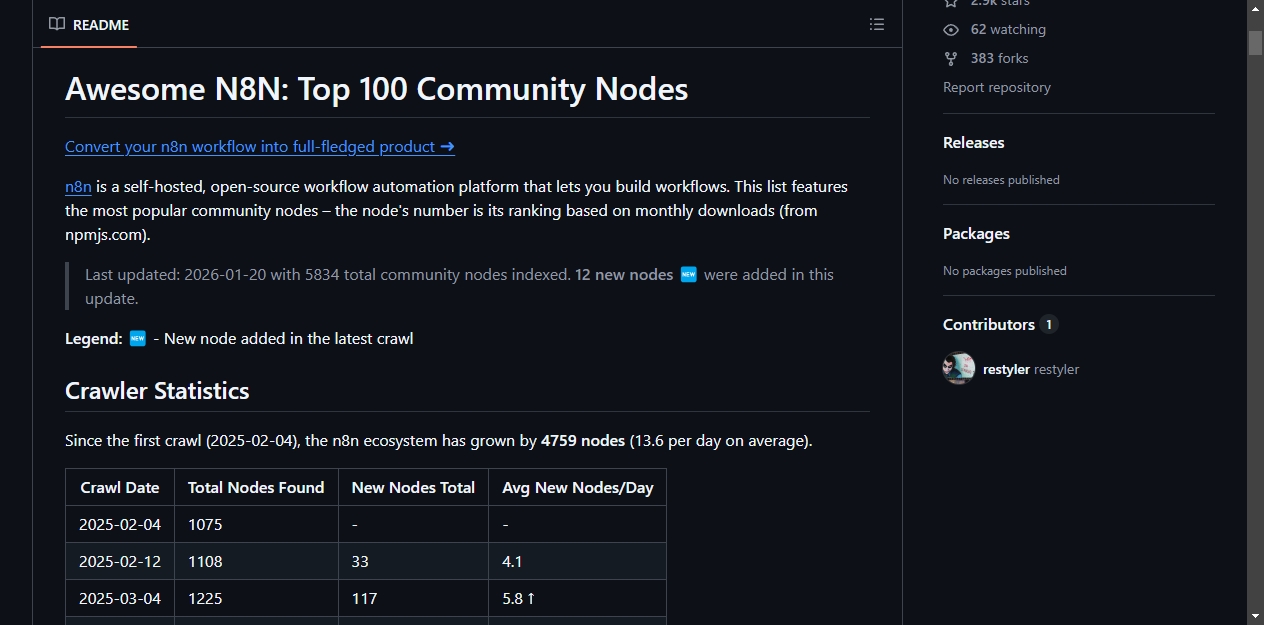Click the page scrollbar down arrow

click(1255, 615)
